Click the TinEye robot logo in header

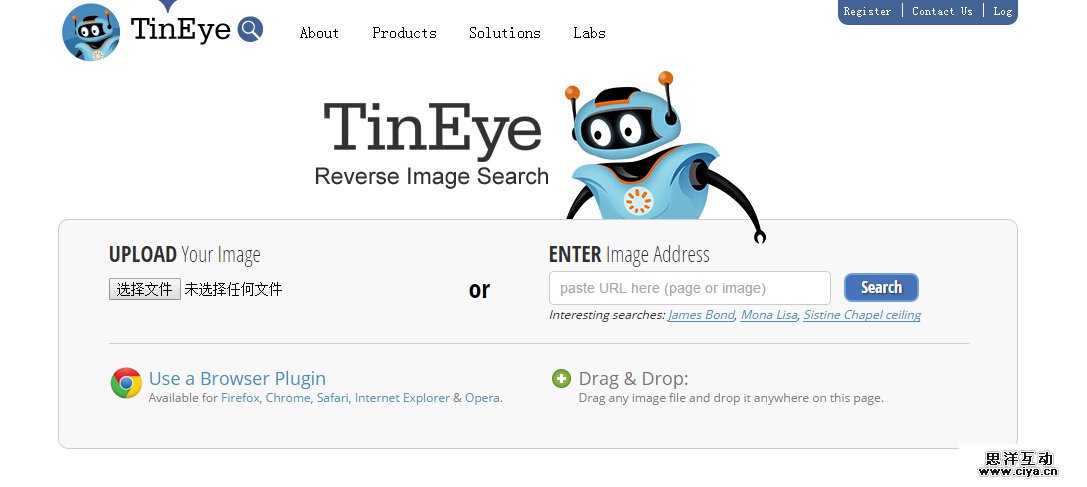91,33
